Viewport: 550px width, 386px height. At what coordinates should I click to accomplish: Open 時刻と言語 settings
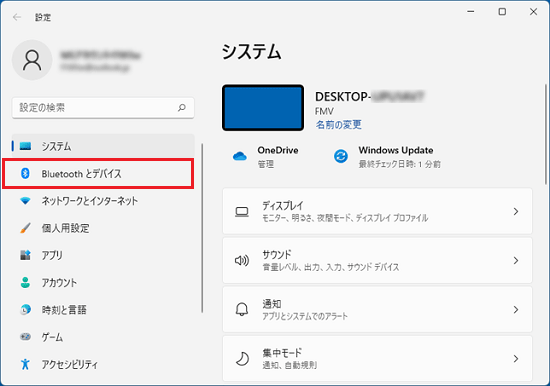coord(103,310)
